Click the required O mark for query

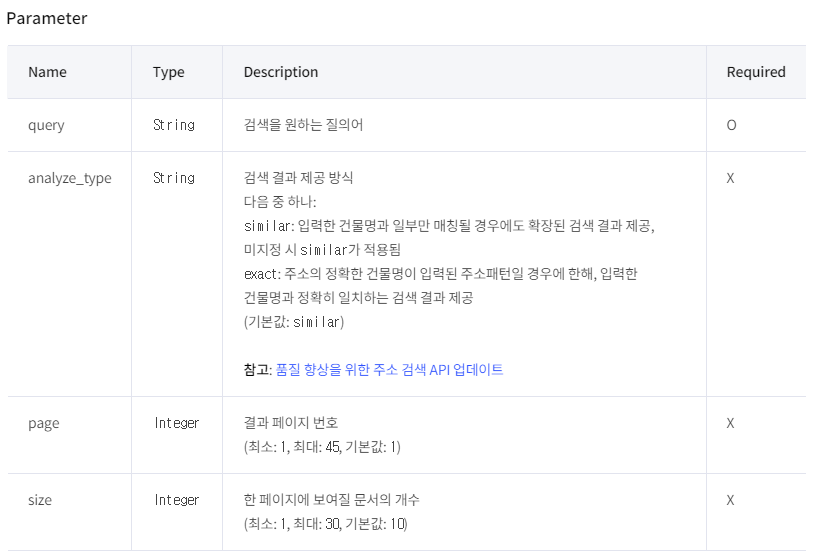click(731, 125)
